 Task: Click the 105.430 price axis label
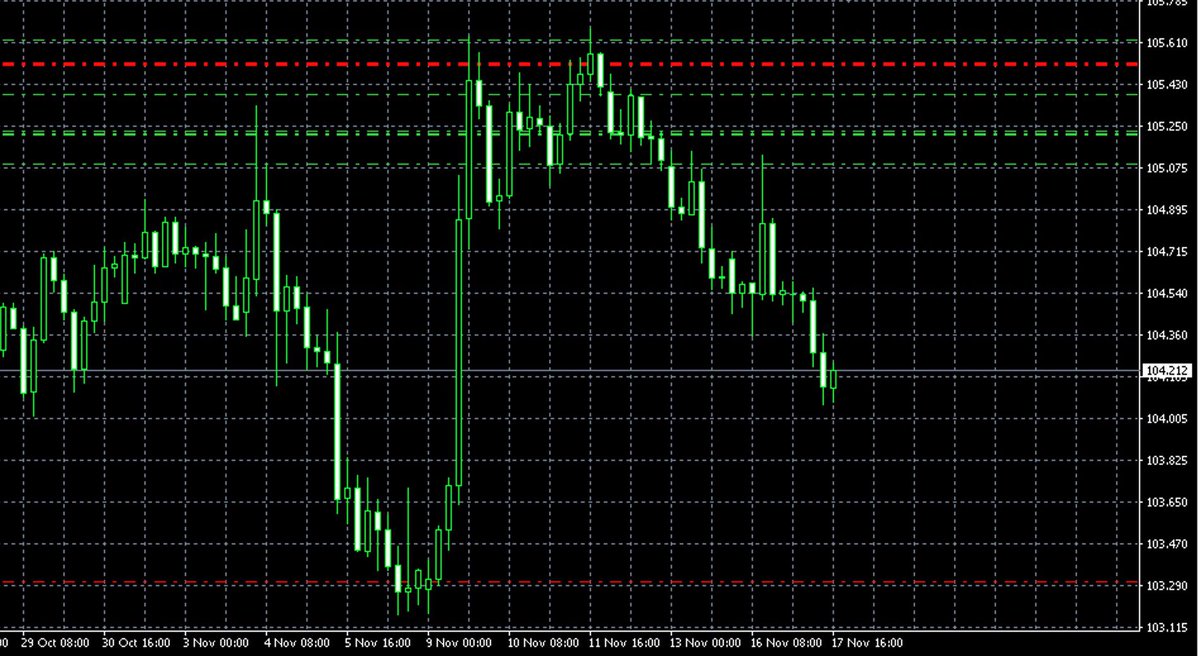pos(1167,85)
